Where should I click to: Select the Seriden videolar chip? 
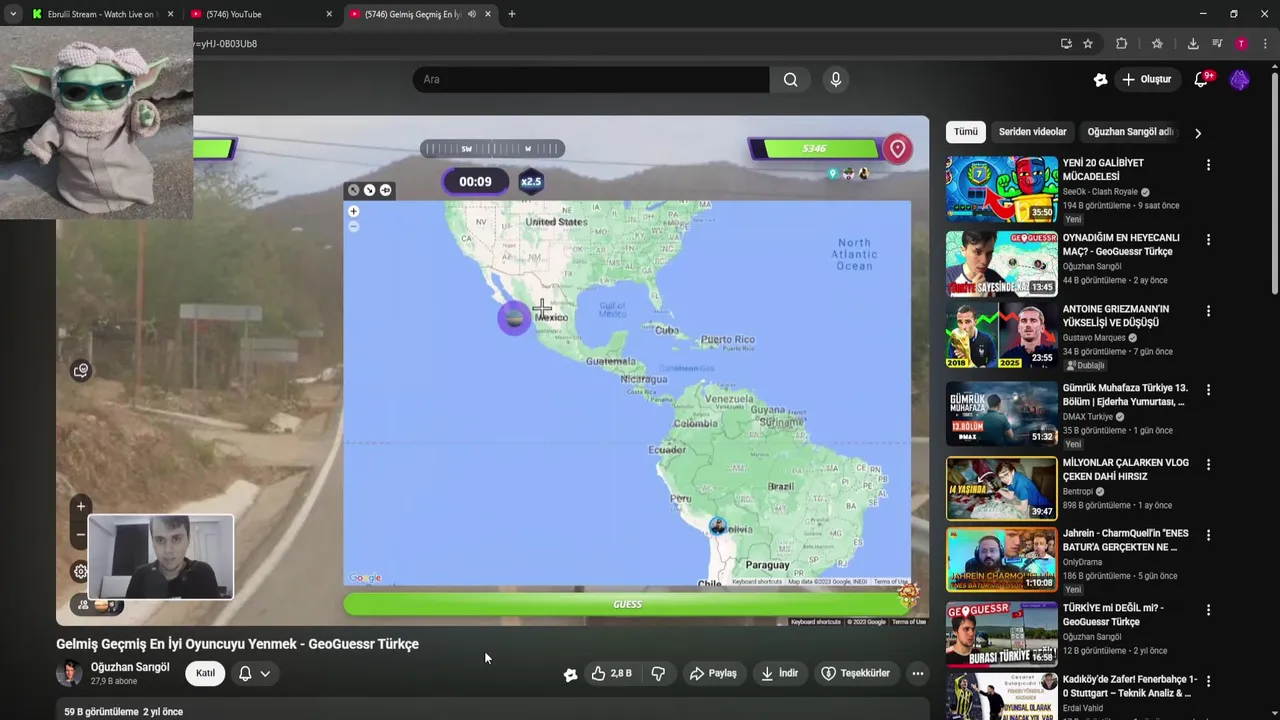(x=1033, y=132)
